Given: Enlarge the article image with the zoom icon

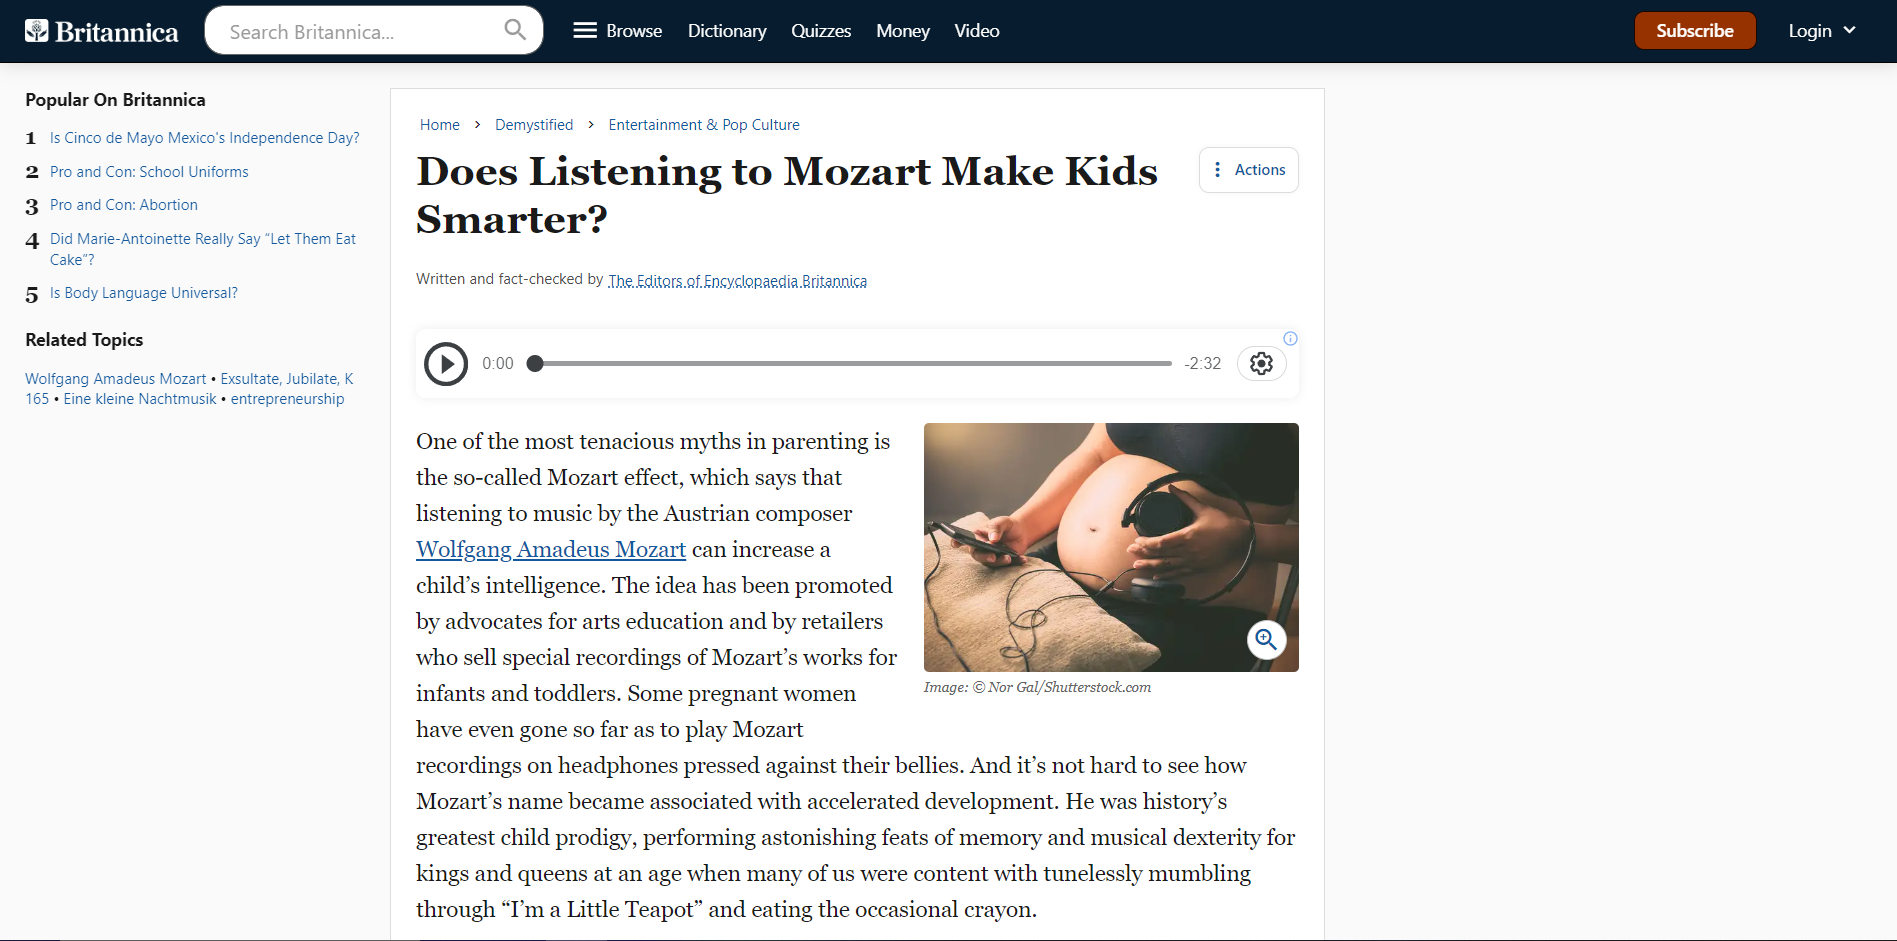Looking at the screenshot, I should click(x=1266, y=639).
